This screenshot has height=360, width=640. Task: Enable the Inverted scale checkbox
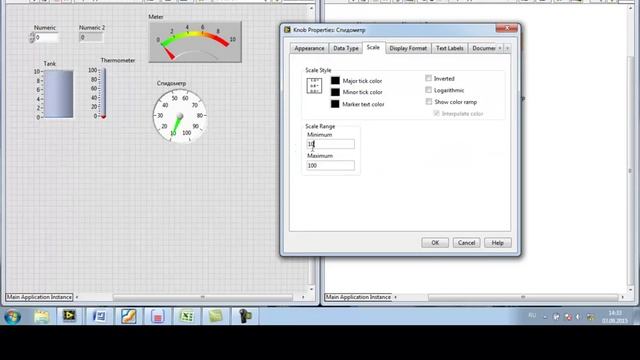(x=428, y=78)
